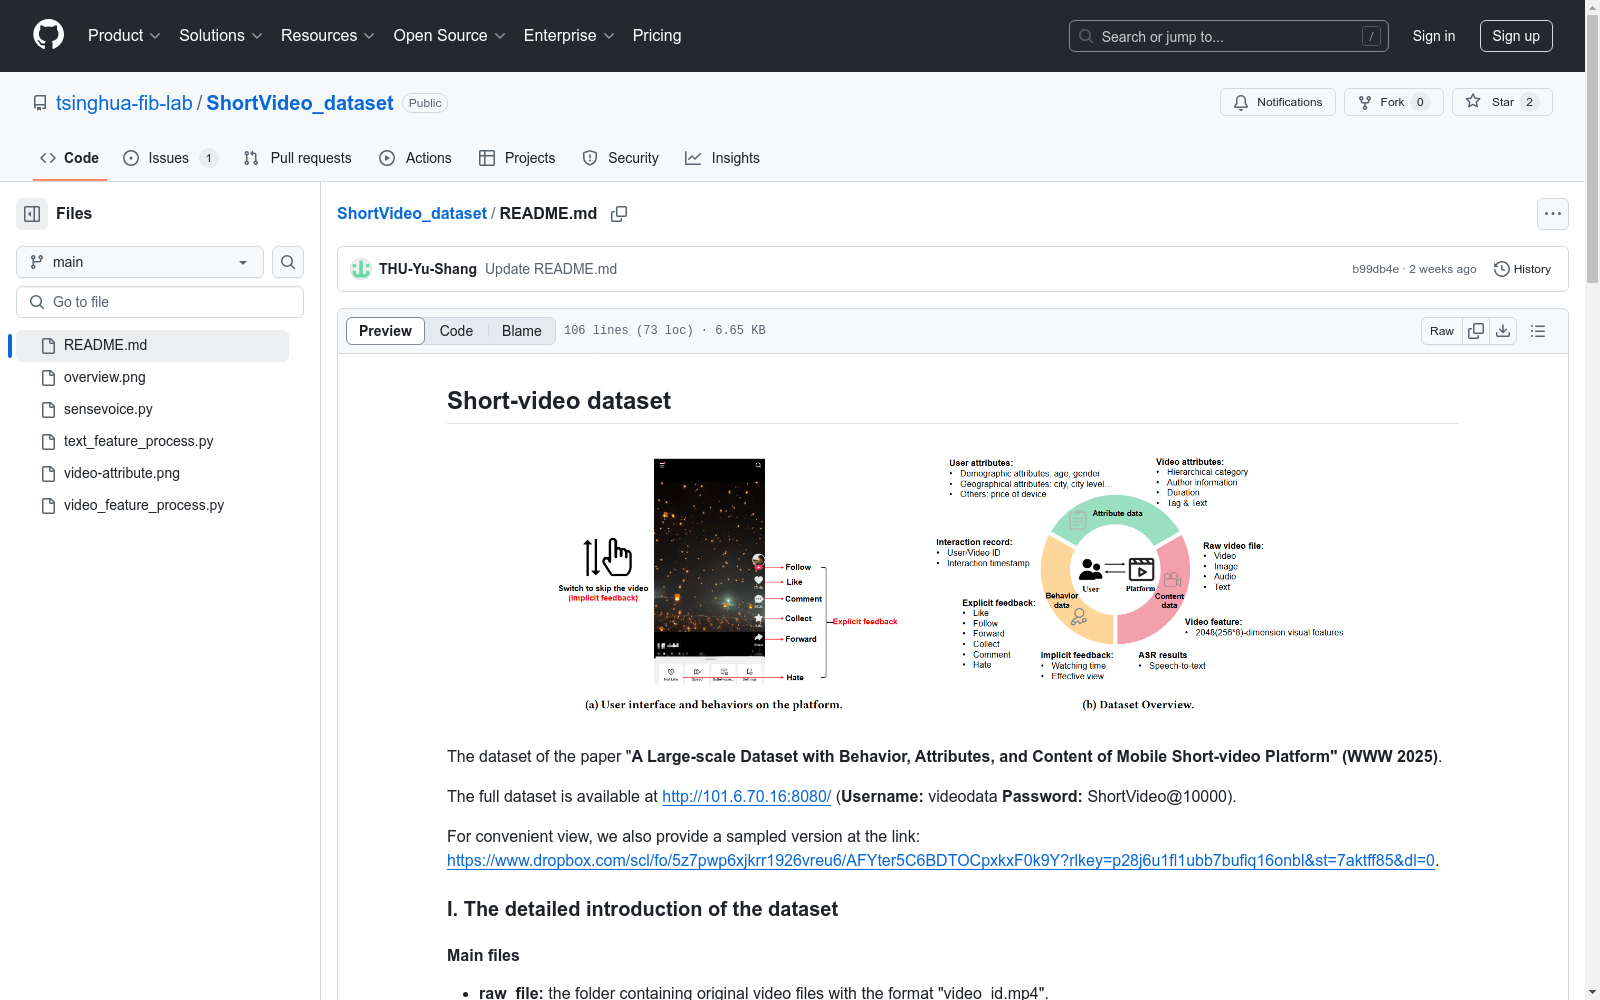Star the ShortVideo_dataset repository
The image size is (1600, 1000).
click(1502, 102)
